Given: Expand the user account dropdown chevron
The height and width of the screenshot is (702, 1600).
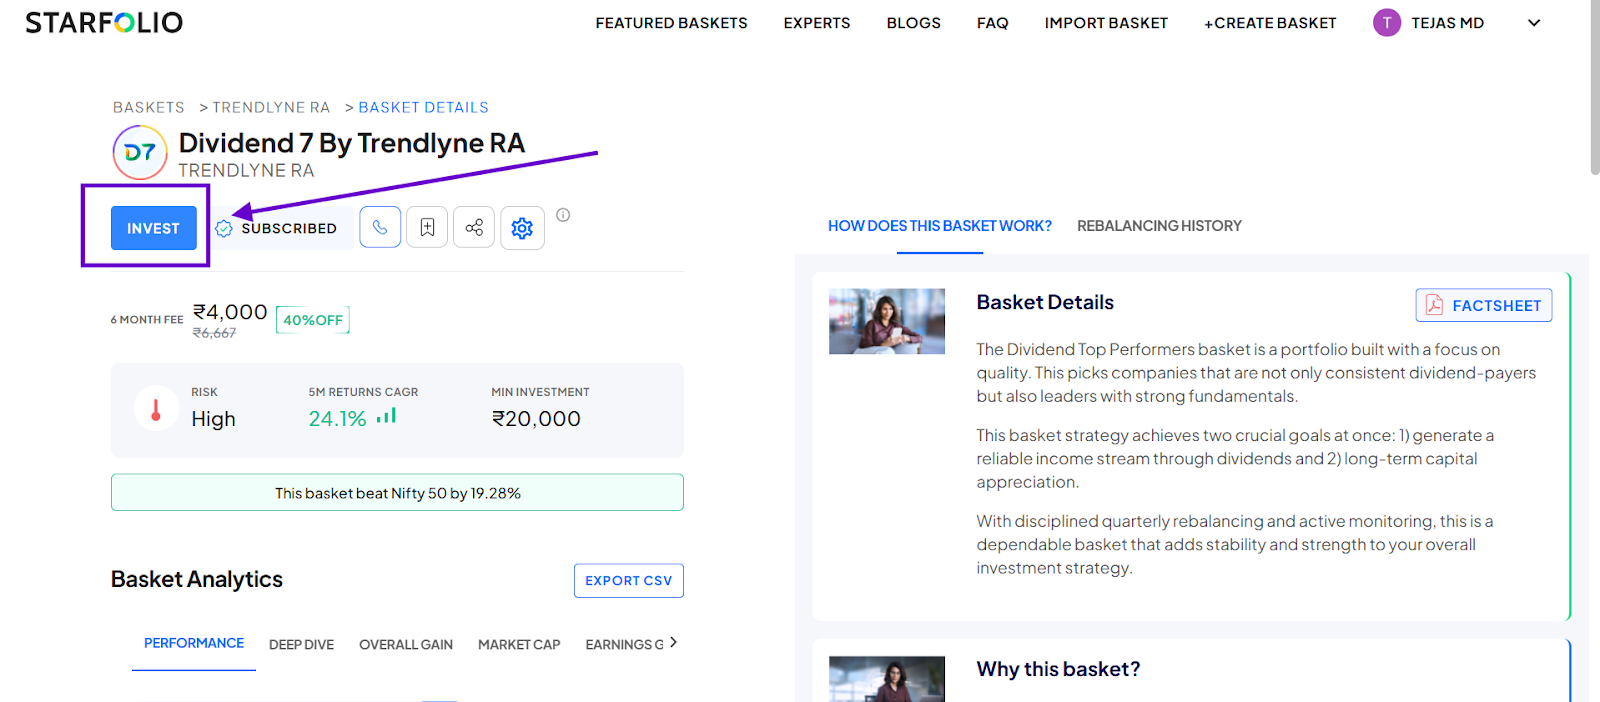Looking at the screenshot, I should 1534,22.
